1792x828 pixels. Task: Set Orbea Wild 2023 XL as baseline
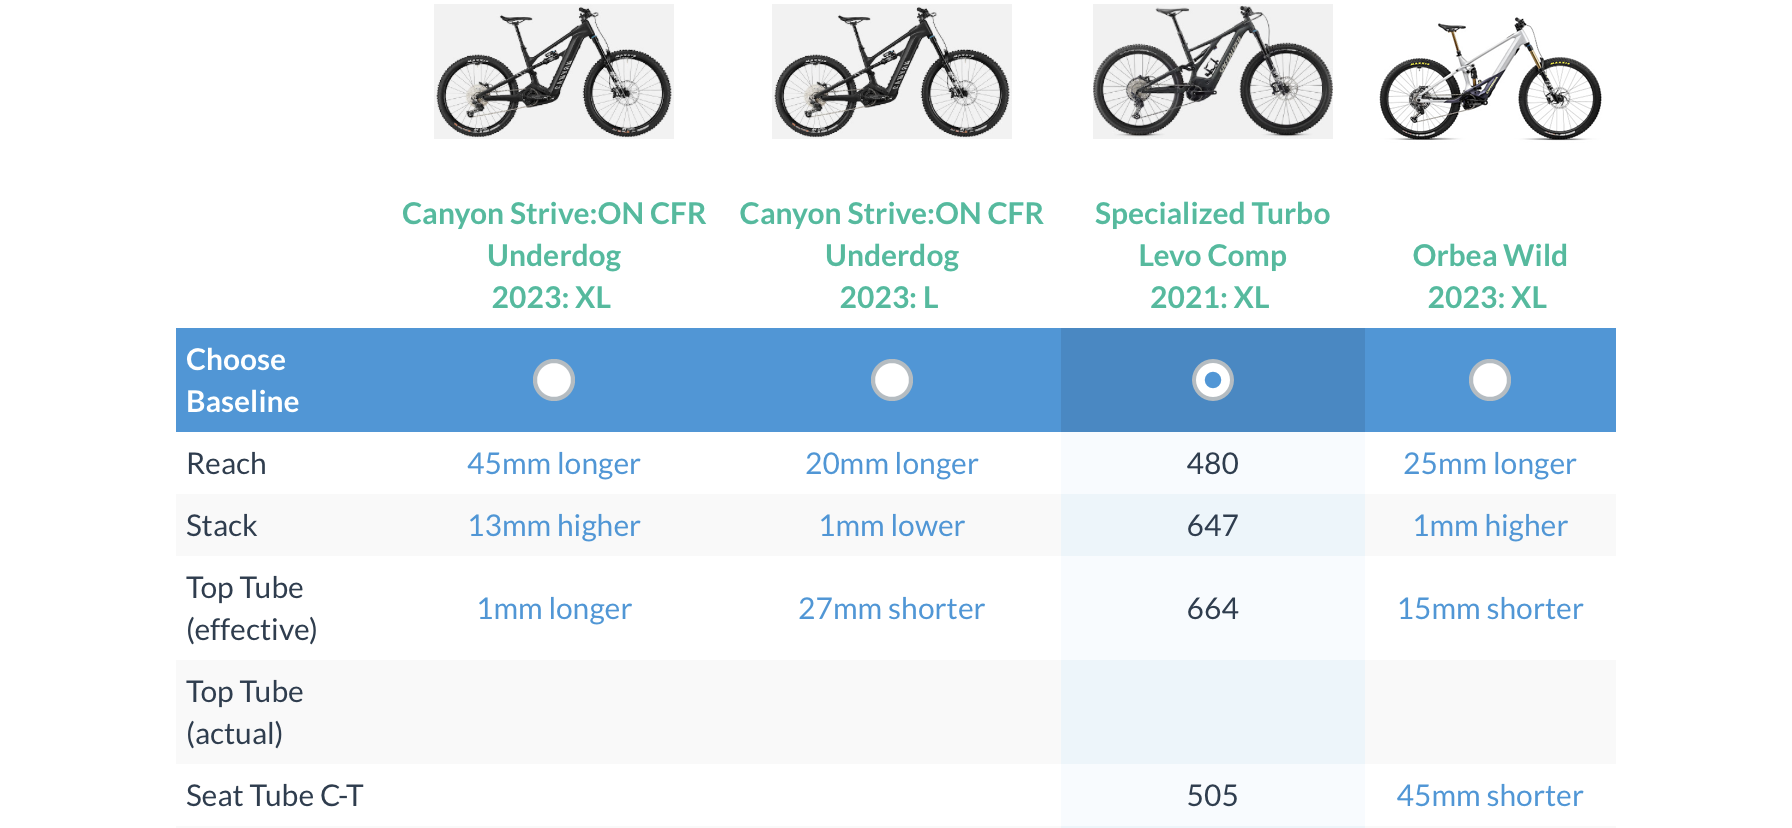pyautogui.click(x=1490, y=380)
